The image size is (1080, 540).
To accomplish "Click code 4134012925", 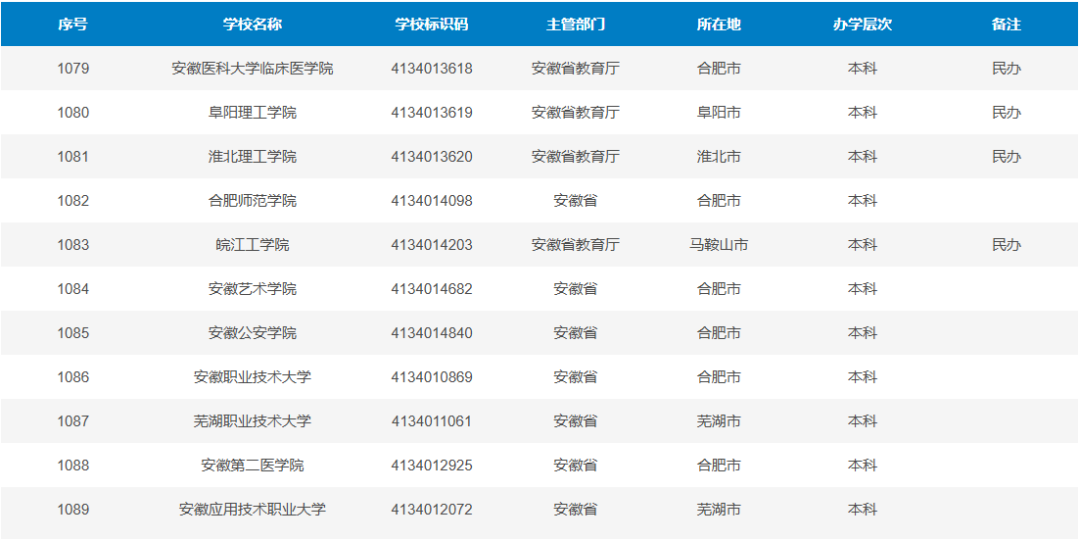I will (x=431, y=465).
